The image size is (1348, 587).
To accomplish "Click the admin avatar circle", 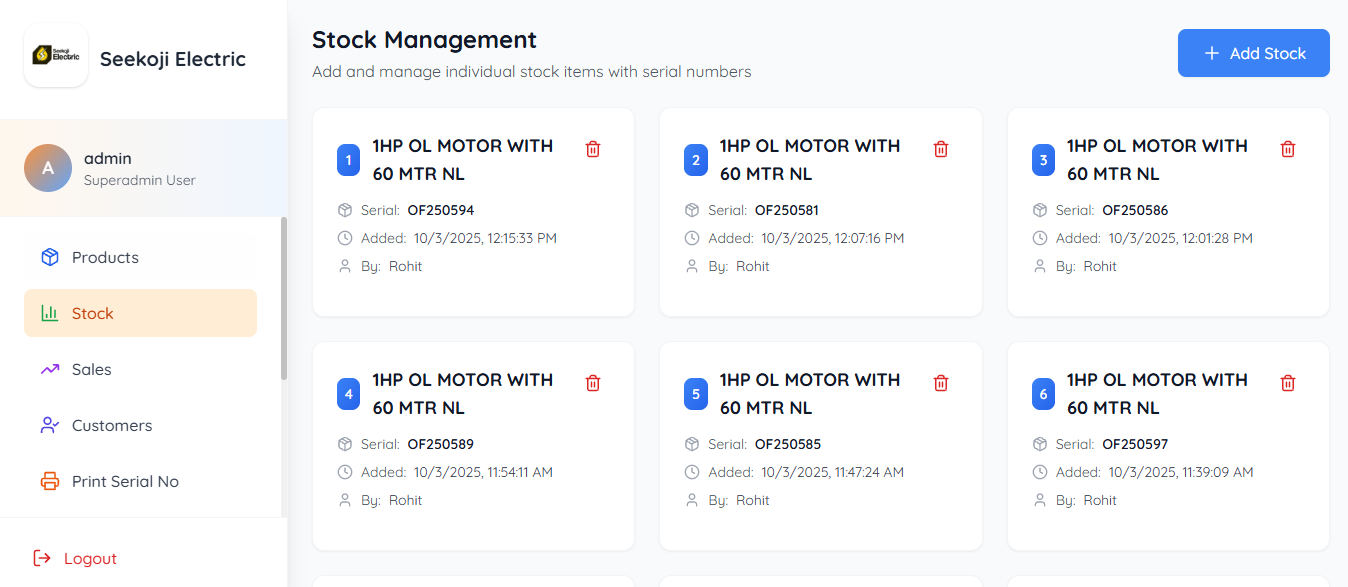I will (x=48, y=168).
